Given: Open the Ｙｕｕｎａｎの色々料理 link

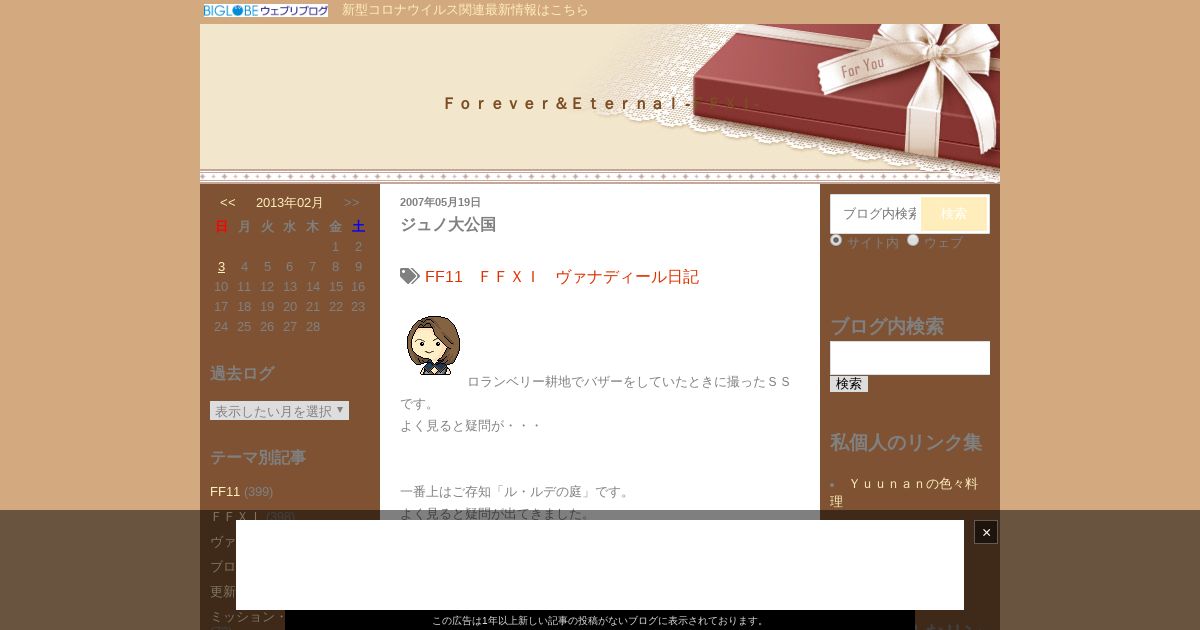Looking at the screenshot, I should 904,492.
